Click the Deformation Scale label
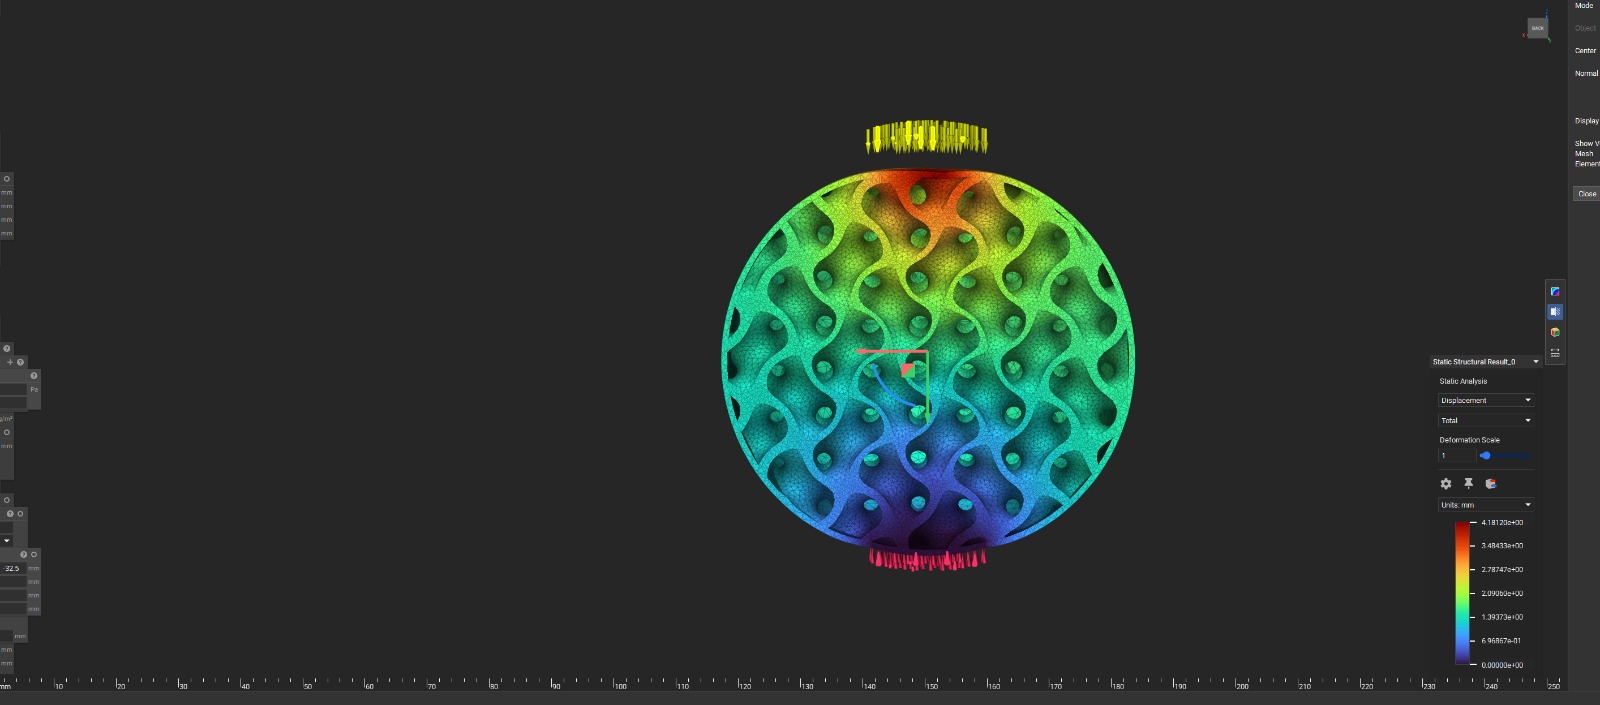Screen dimensions: 1600x705 tap(1469, 440)
